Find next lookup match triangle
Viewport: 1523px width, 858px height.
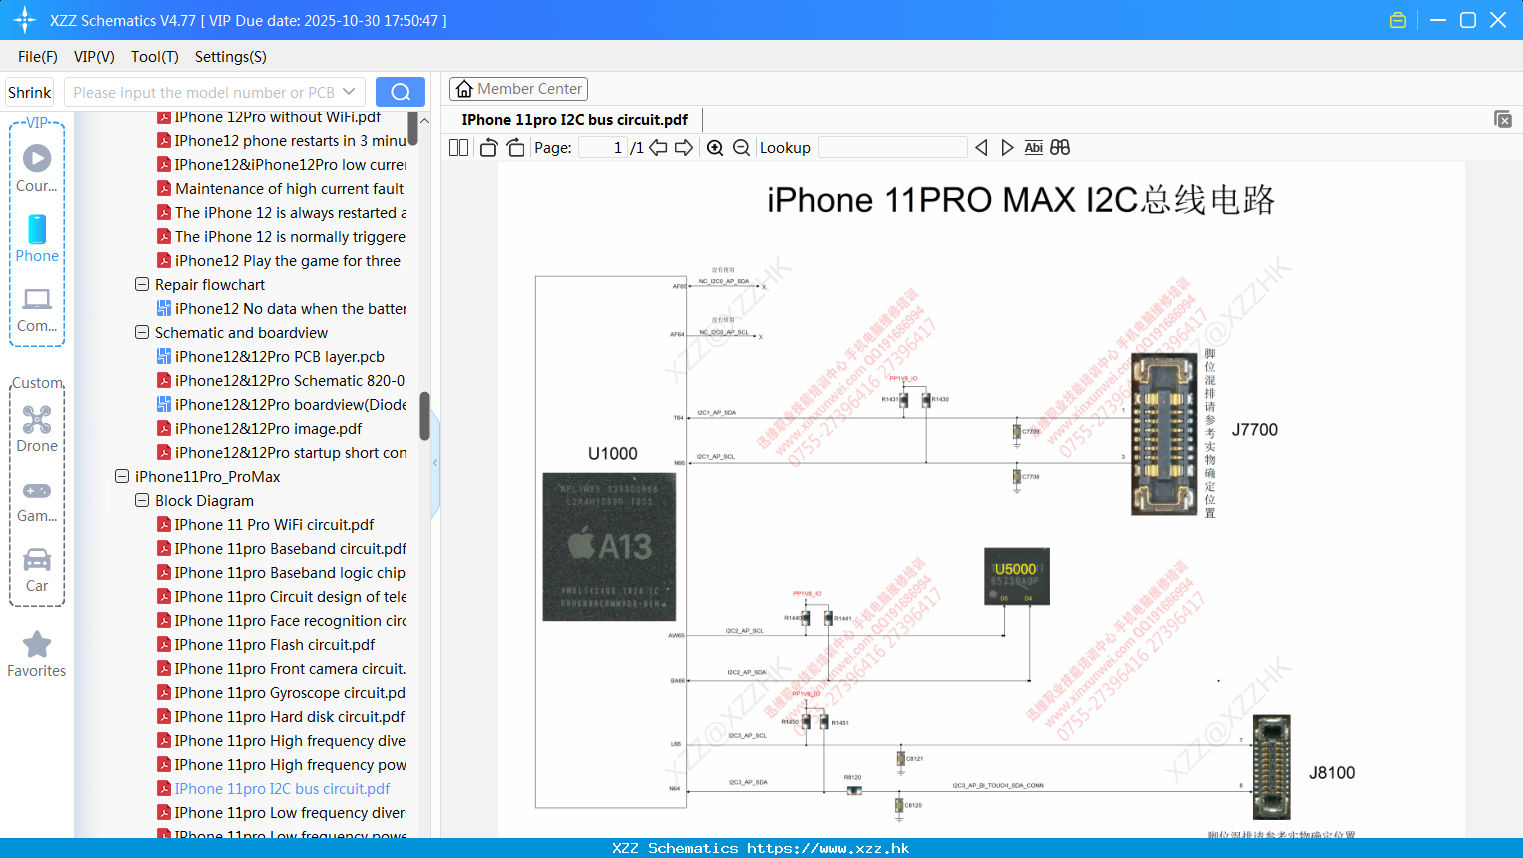(1007, 148)
